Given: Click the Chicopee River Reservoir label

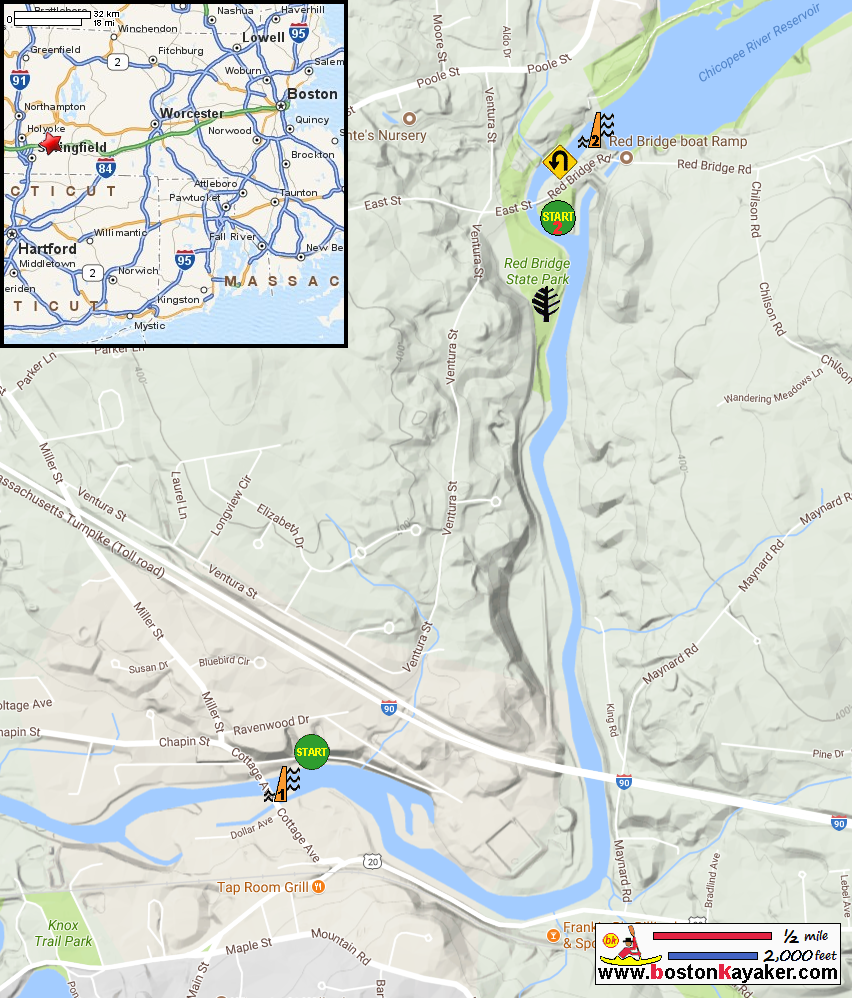Looking at the screenshot, I should click(x=758, y=43).
